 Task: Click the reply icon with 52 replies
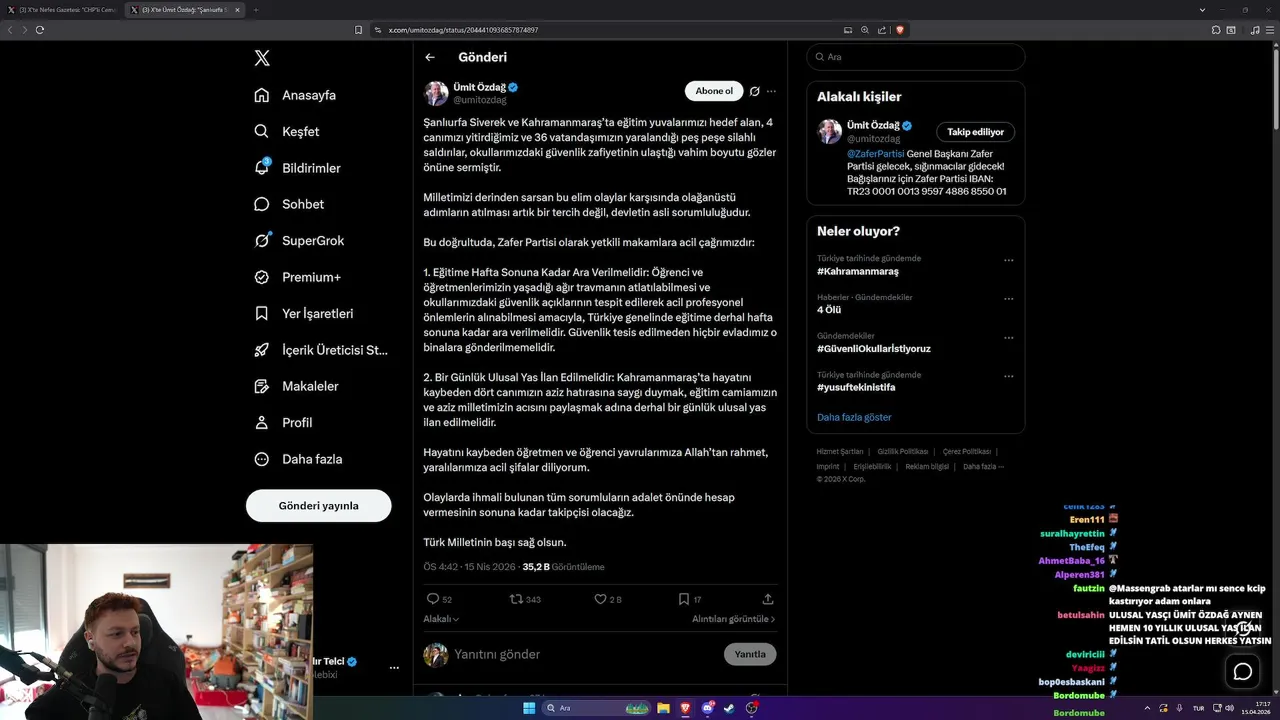click(433, 599)
